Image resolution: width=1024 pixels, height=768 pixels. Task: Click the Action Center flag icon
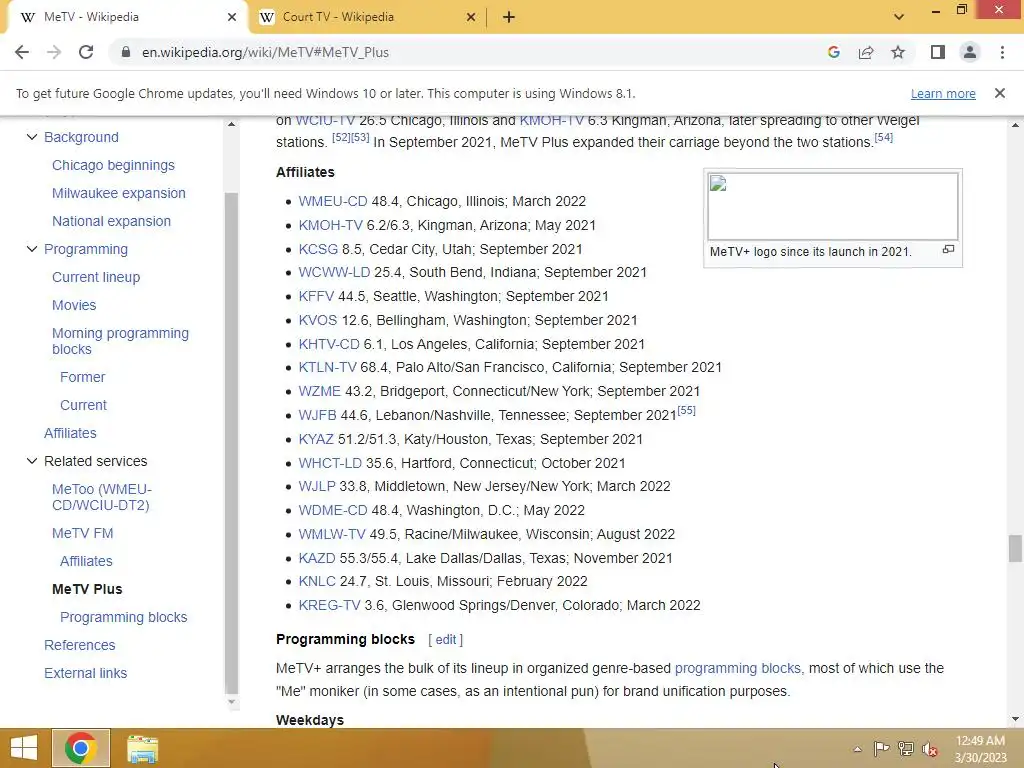tap(881, 748)
